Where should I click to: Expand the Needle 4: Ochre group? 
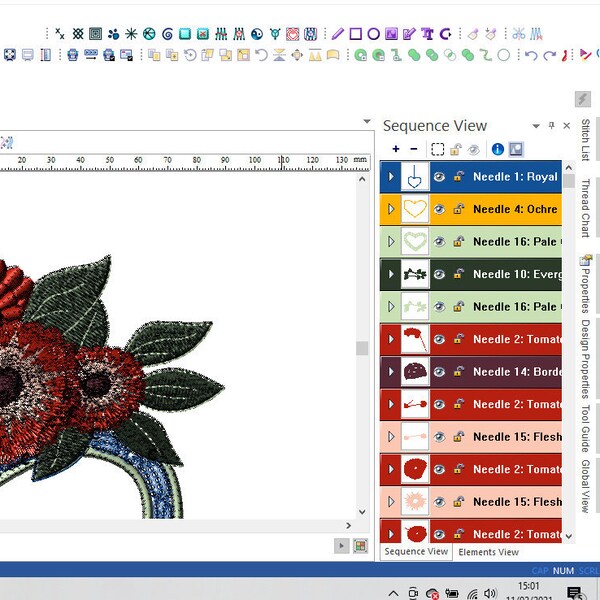(x=391, y=209)
